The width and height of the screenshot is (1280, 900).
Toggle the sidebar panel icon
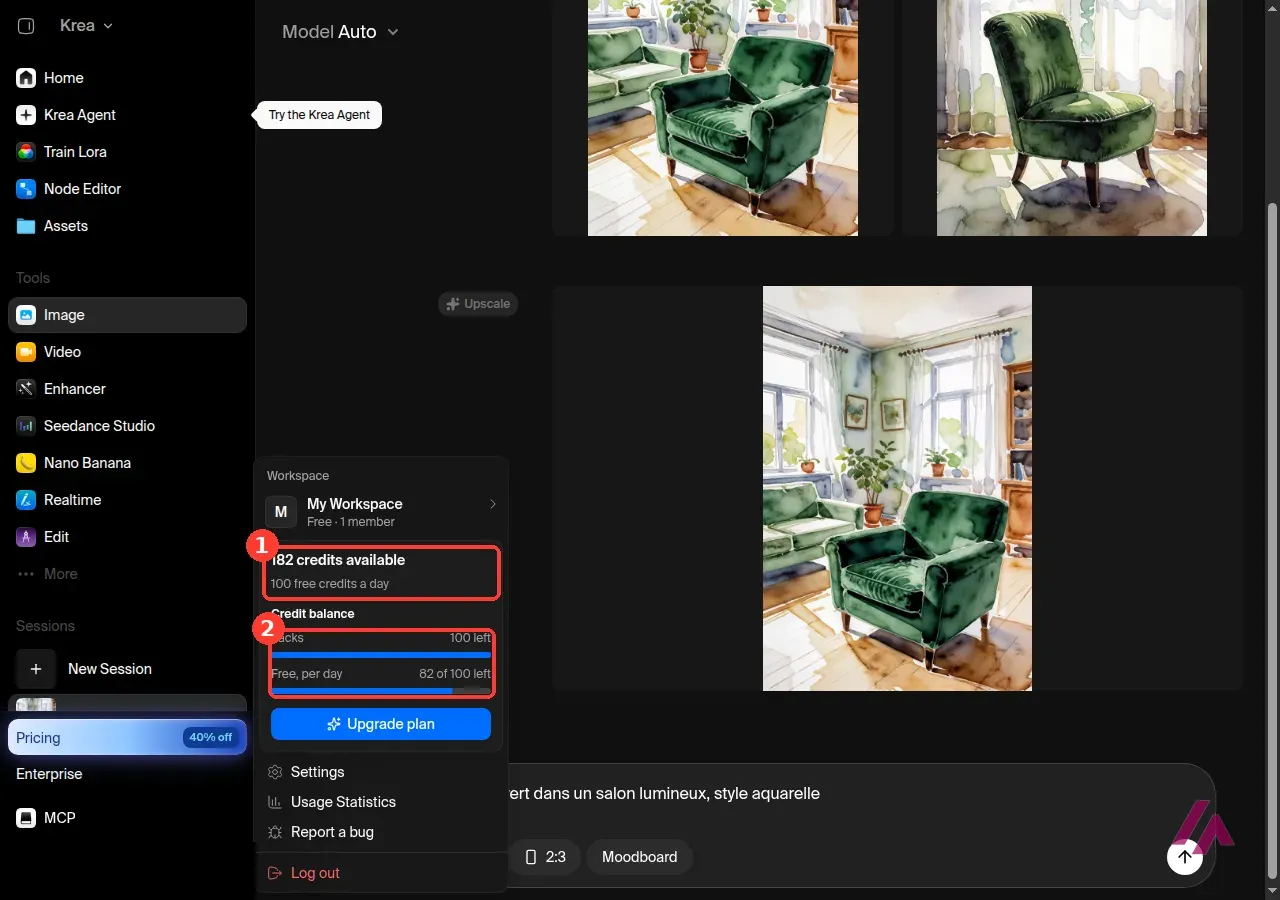26,26
